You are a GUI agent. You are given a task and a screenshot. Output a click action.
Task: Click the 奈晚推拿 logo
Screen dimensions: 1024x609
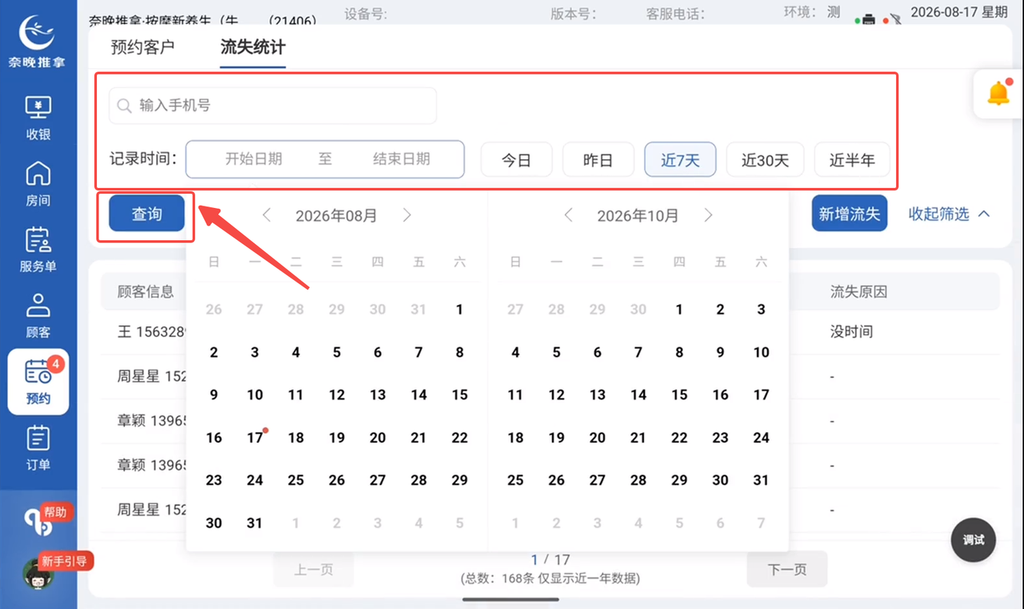tap(37, 40)
